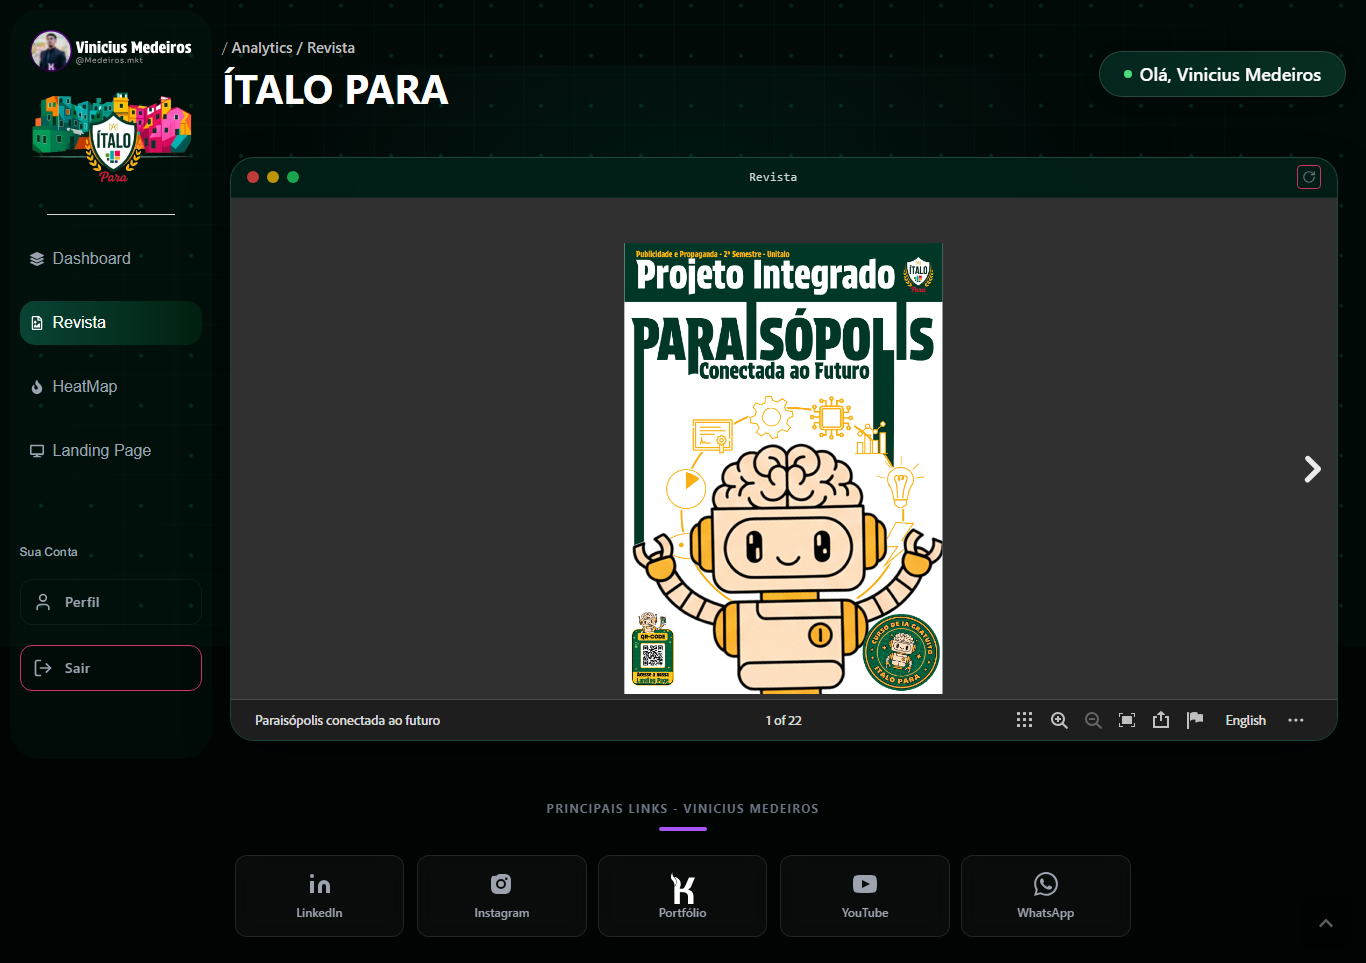This screenshot has width=1366, height=963.
Task: Open the English language selector
Action: (x=1245, y=720)
